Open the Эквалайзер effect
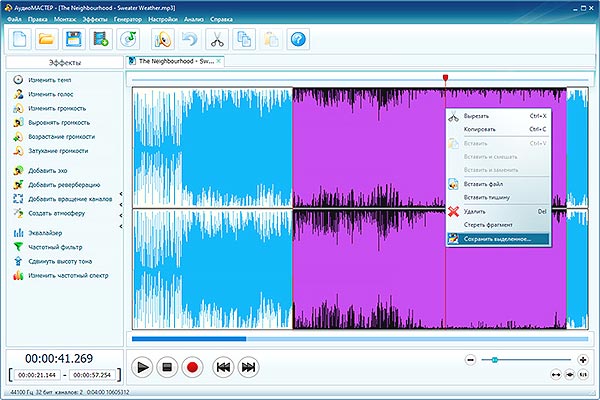Screen dimensions: 600x400 [45, 233]
